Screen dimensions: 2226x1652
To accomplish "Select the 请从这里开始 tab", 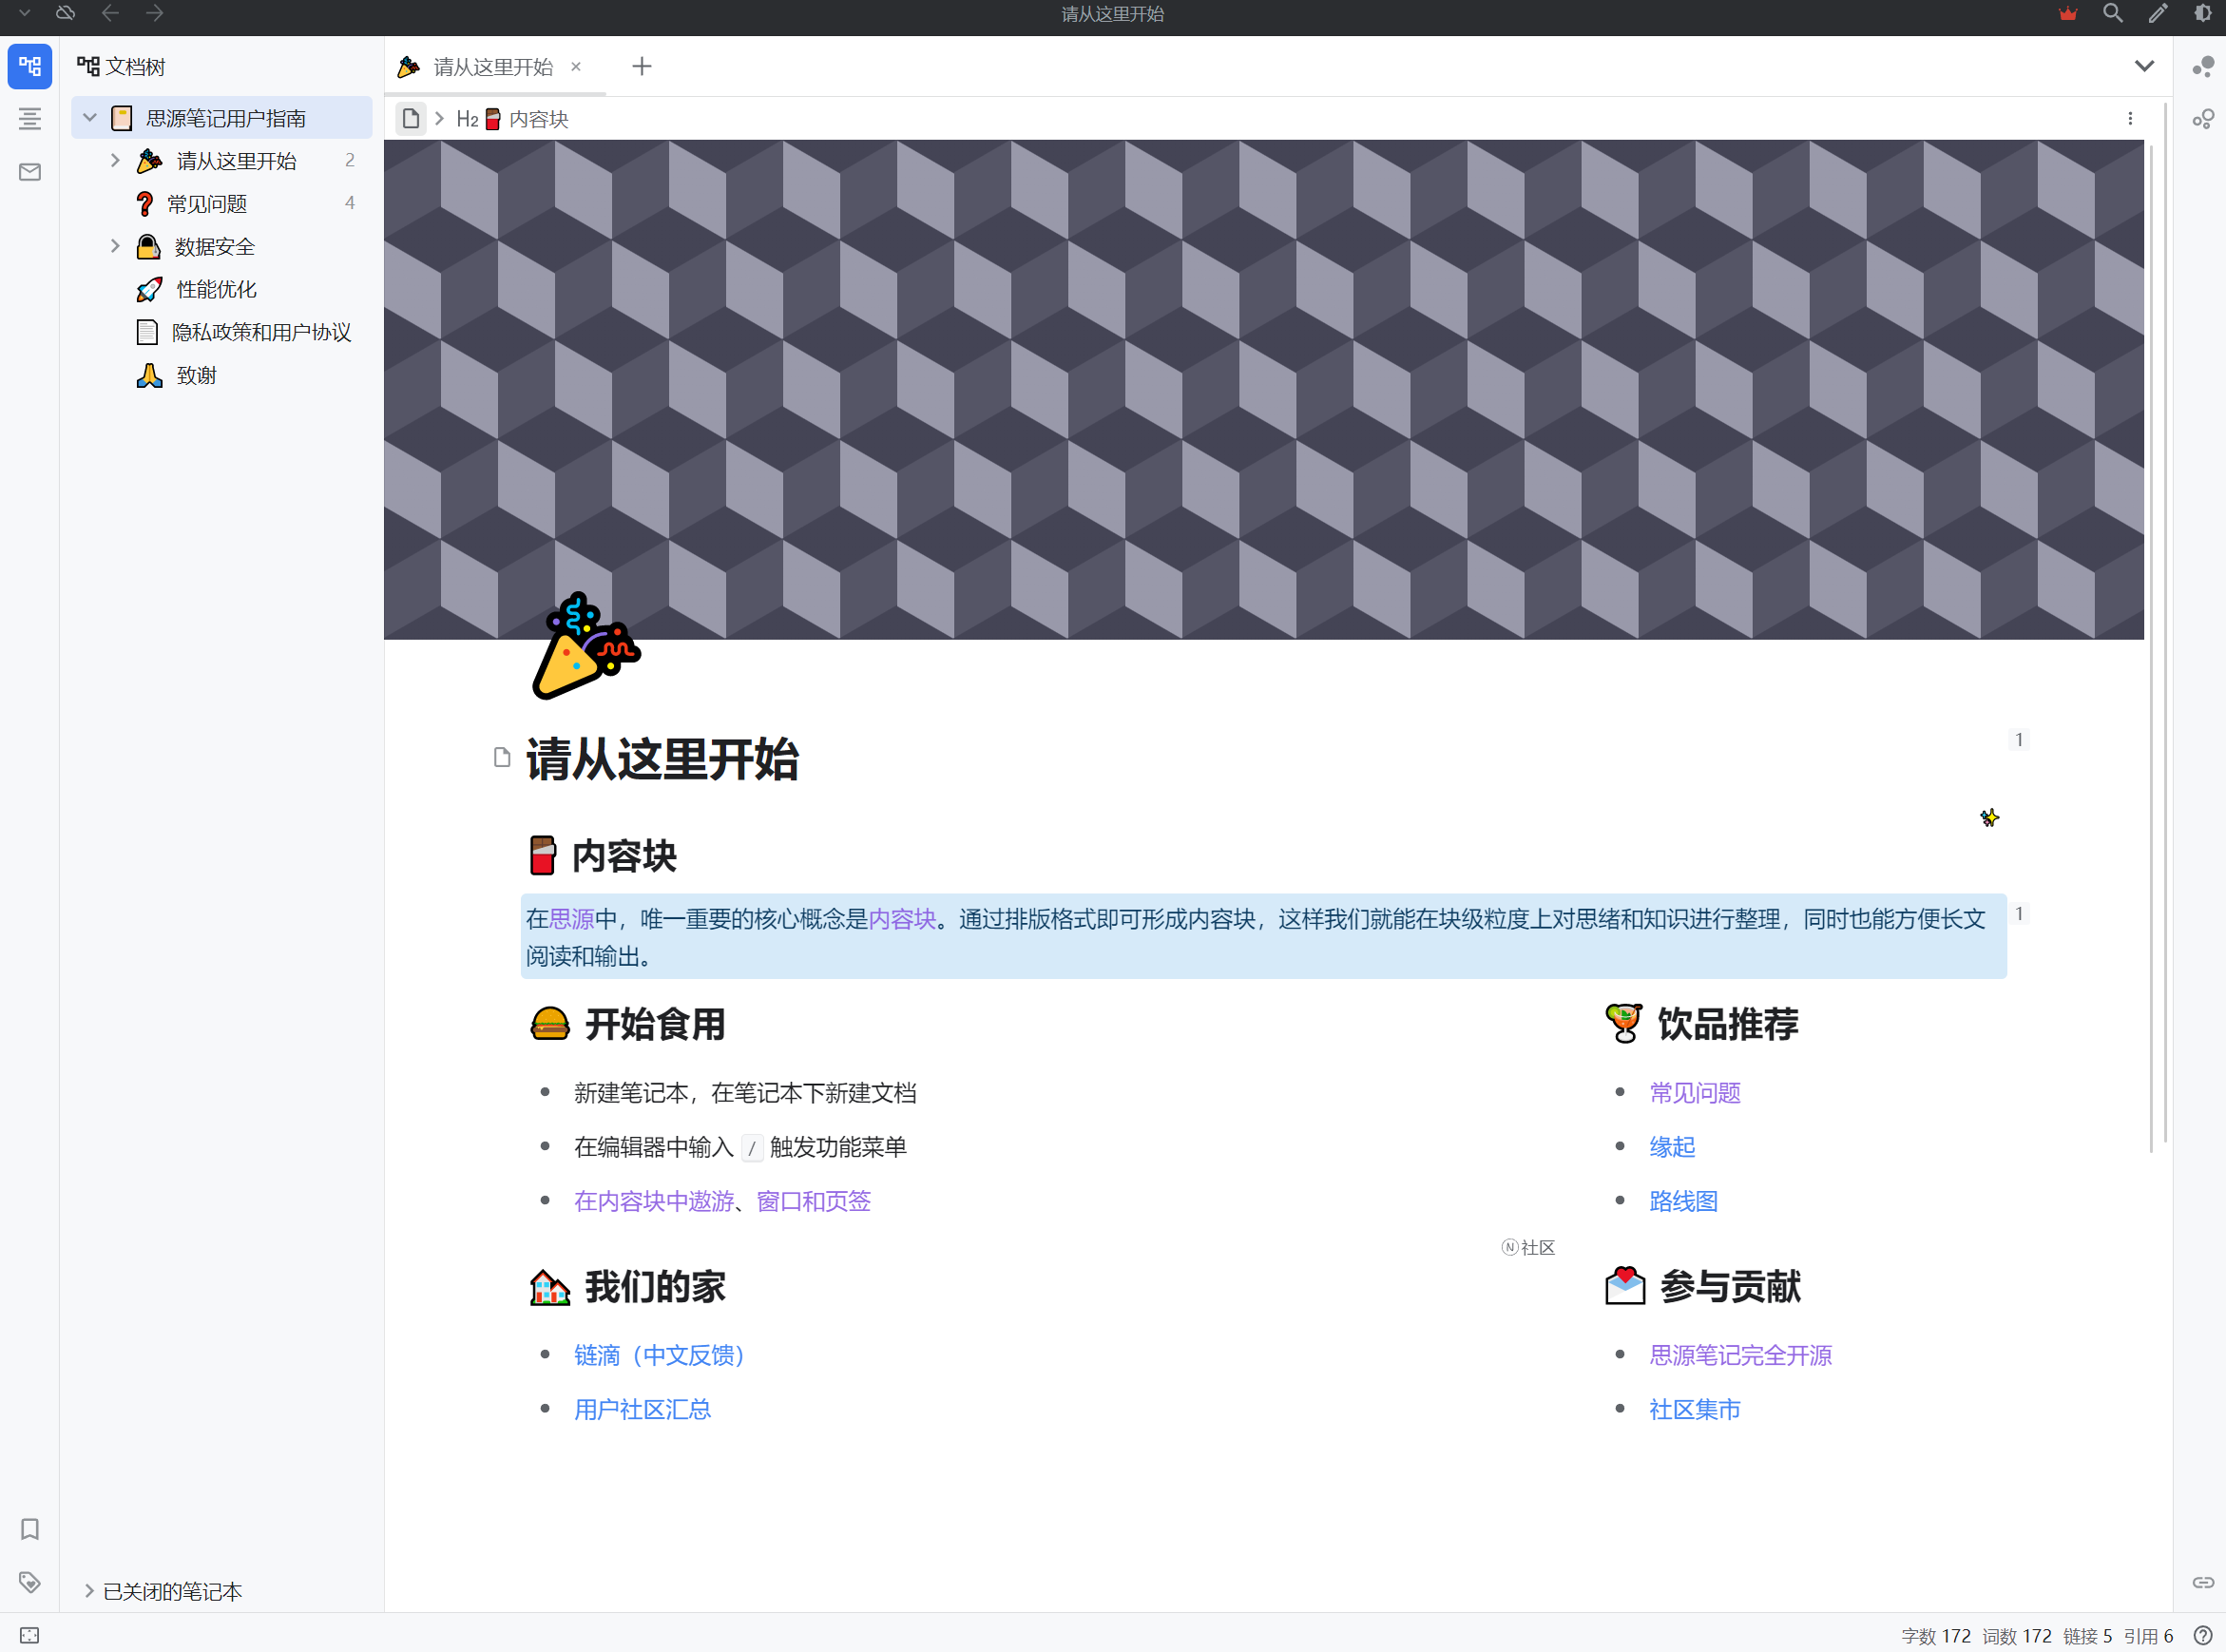I will [x=492, y=67].
